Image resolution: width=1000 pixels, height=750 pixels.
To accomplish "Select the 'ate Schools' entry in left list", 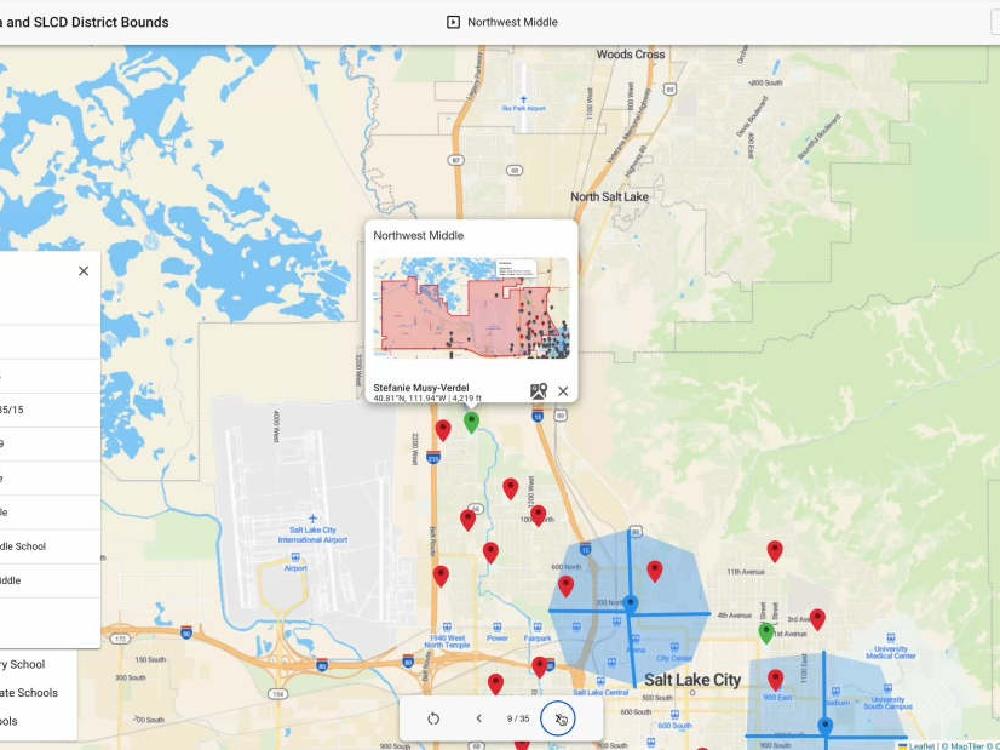I will click(x=29, y=693).
